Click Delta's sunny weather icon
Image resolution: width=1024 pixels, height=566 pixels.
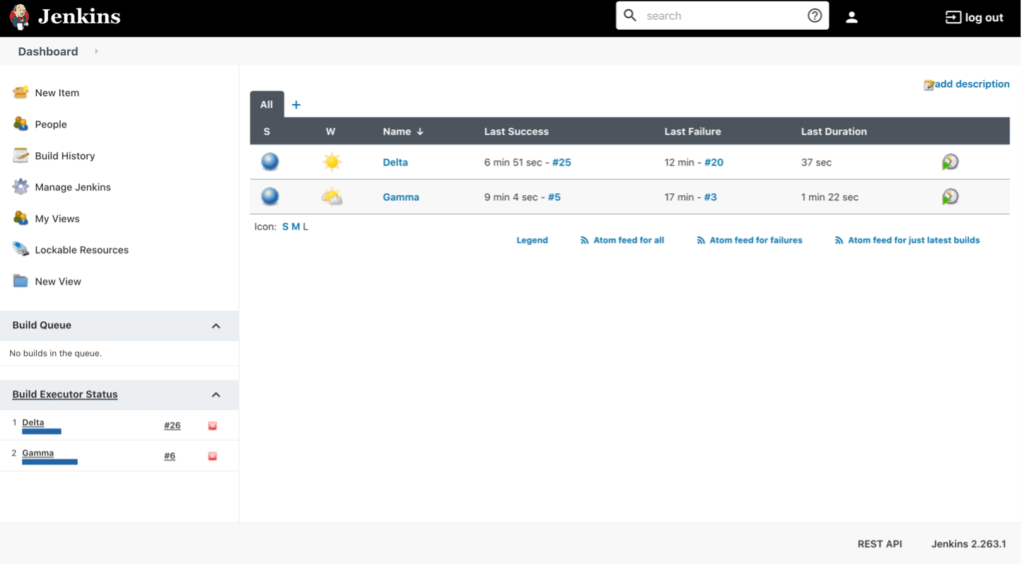pyautogui.click(x=332, y=161)
